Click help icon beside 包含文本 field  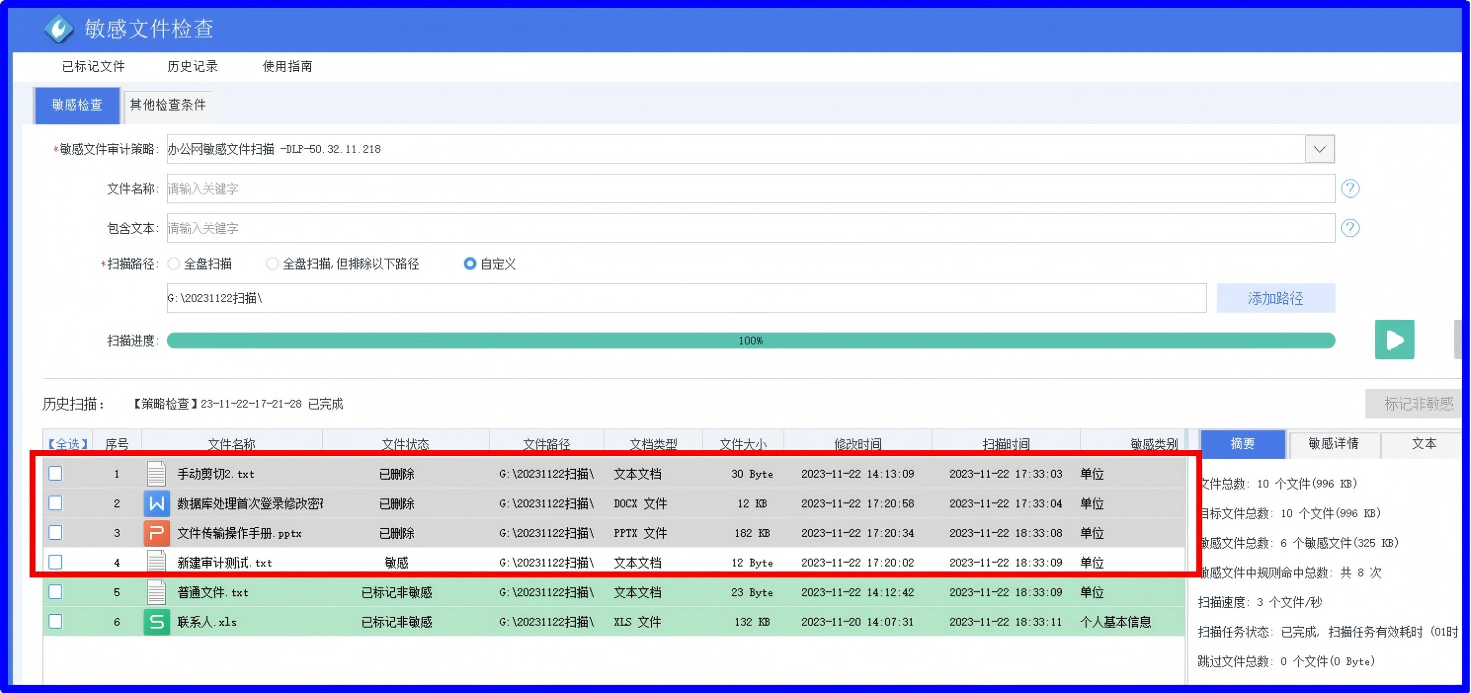click(1350, 228)
